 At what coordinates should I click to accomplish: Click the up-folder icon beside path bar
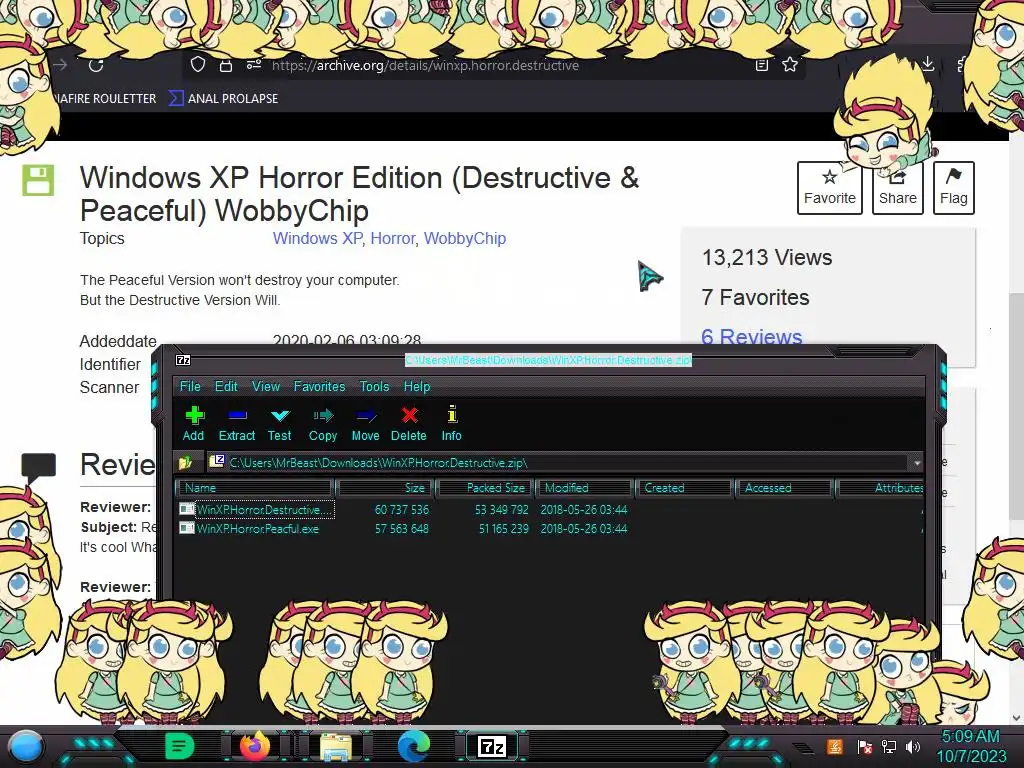(185, 462)
